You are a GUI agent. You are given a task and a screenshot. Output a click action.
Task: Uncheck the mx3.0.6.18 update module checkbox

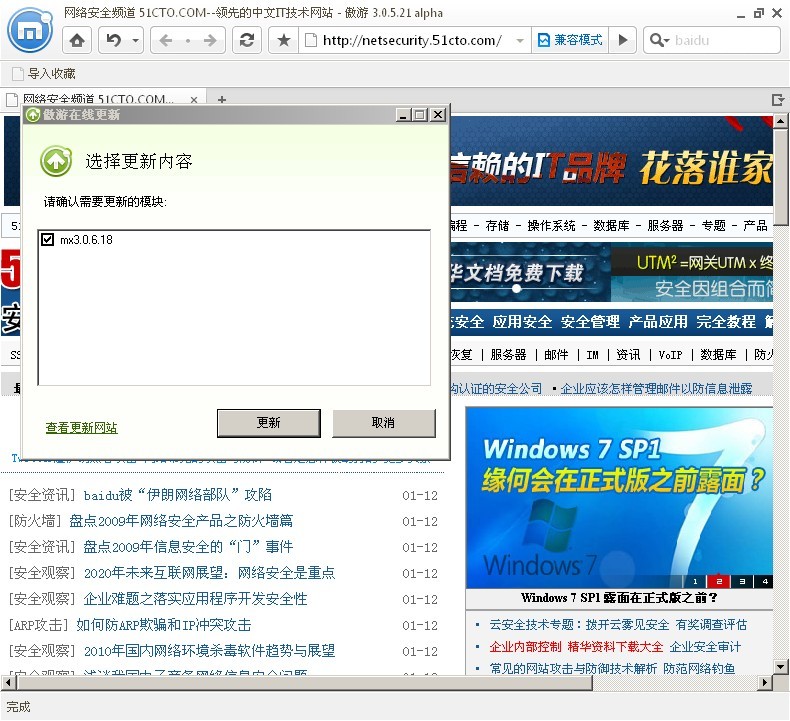pos(47,239)
